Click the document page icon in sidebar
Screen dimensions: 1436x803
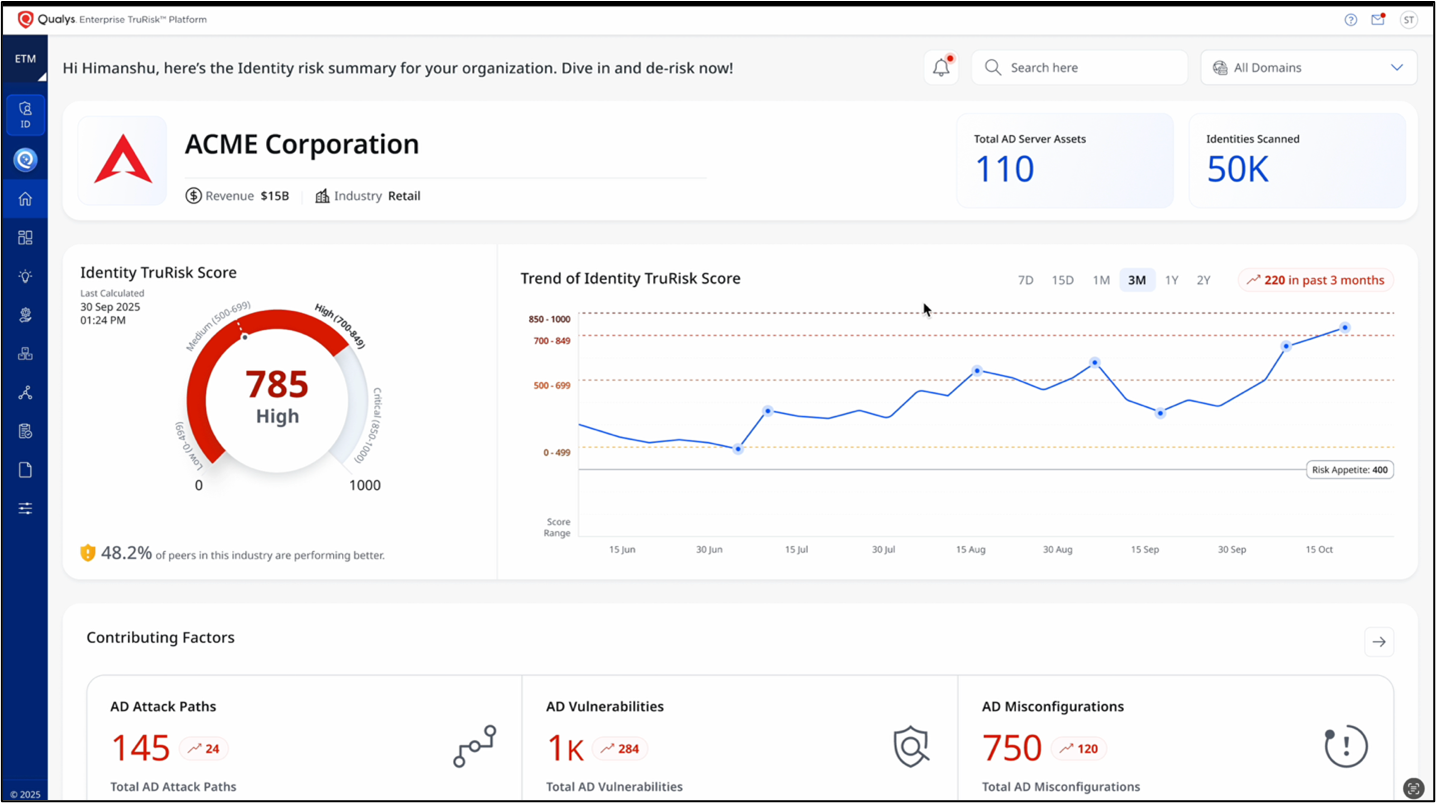click(25, 470)
